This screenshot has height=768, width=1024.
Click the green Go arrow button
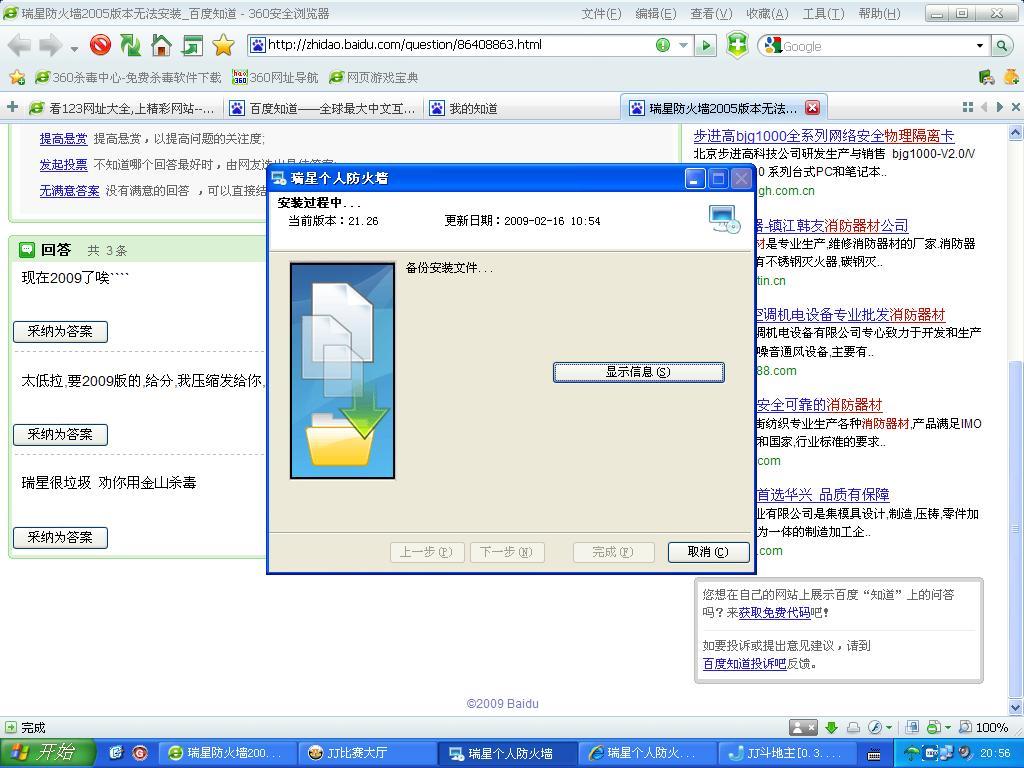705,46
